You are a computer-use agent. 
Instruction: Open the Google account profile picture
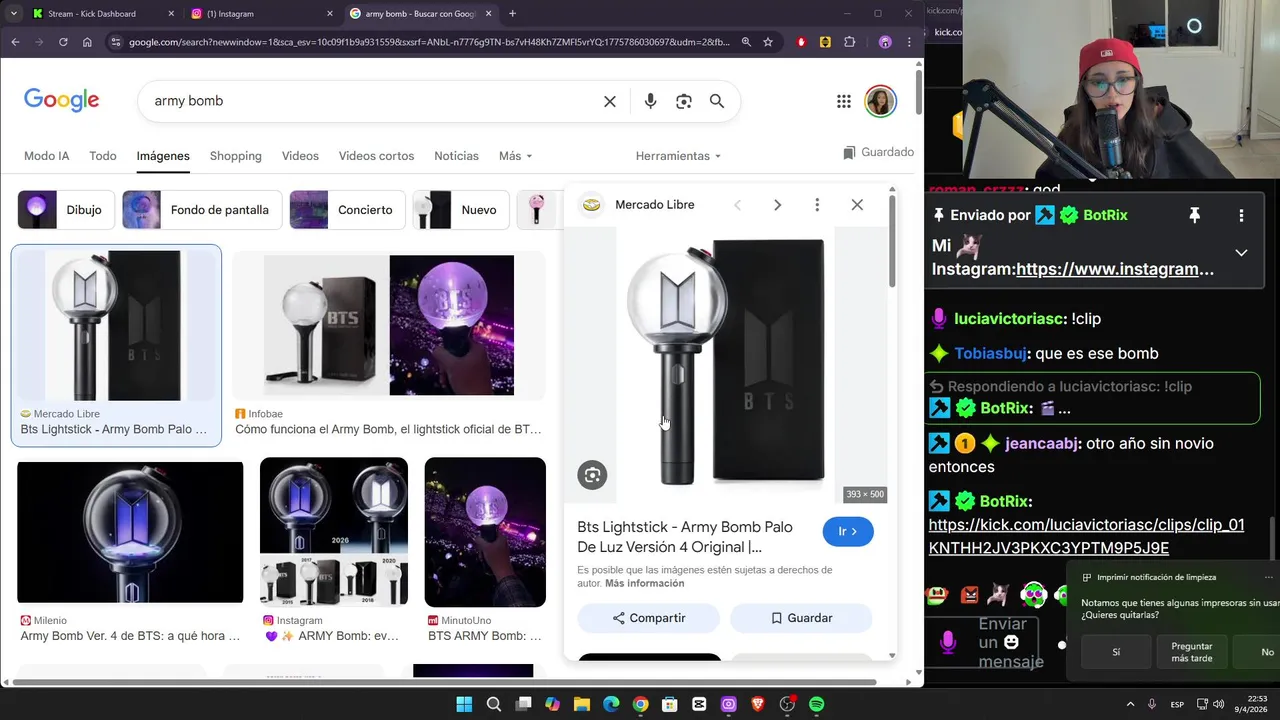pos(881,101)
